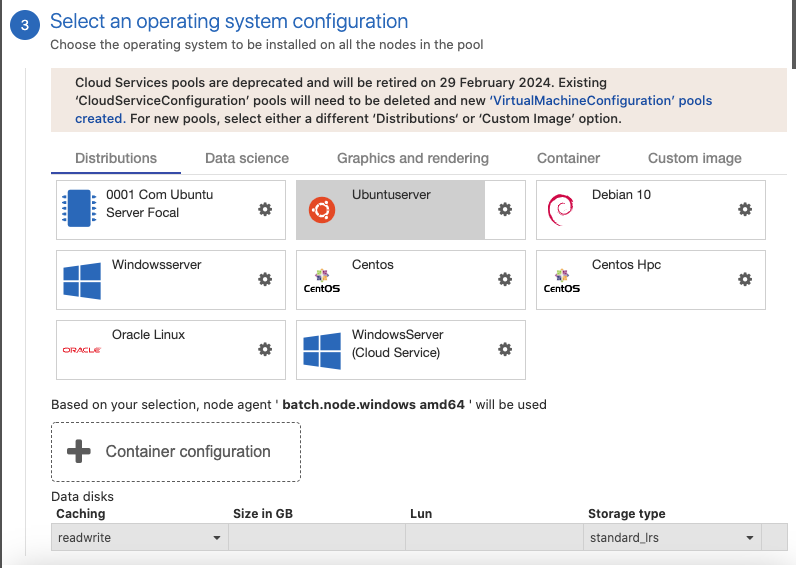Click the Lun column header
Image resolution: width=796 pixels, height=568 pixels.
click(421, 514)
